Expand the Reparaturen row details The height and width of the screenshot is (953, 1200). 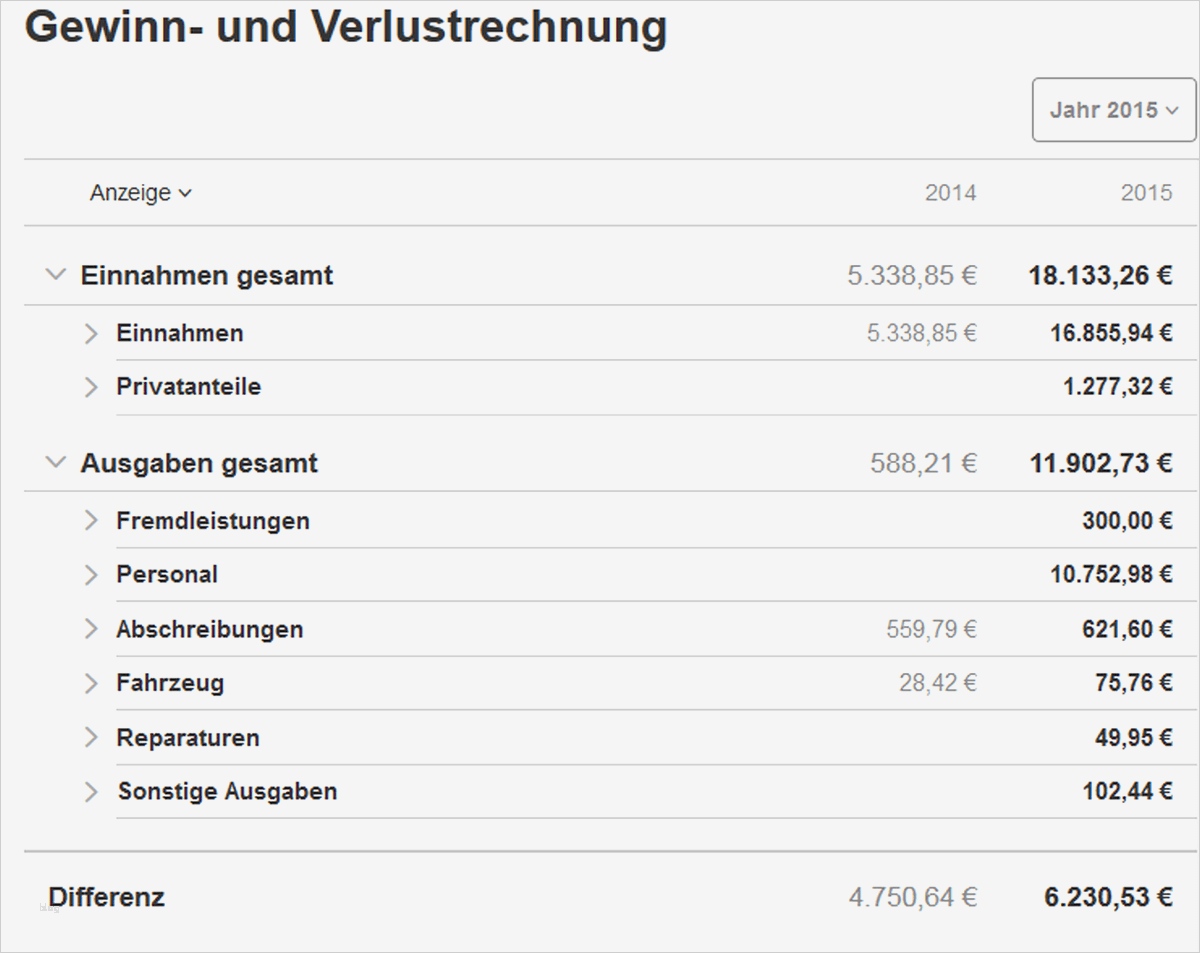90,737
